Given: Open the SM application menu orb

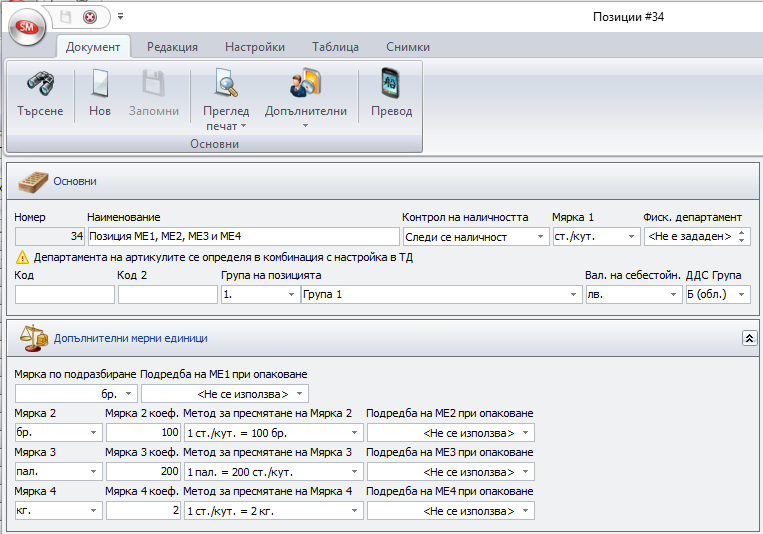Looking at the screenshot, I should pos(27,27).
